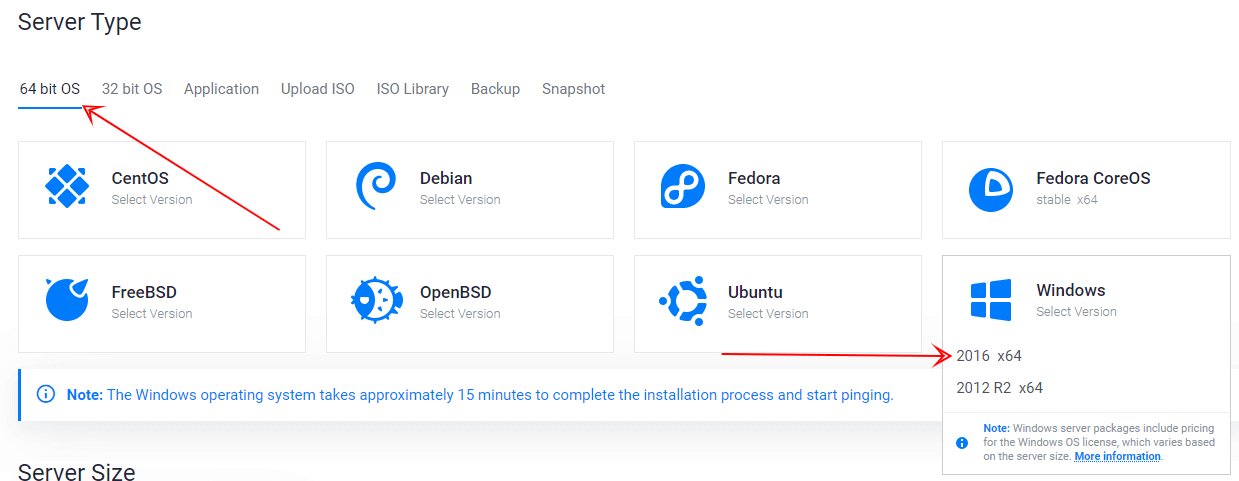The width and height of the screenshot is (1239, 481).
Task: Click the Windows logo icon
Action: coord(991,300)
